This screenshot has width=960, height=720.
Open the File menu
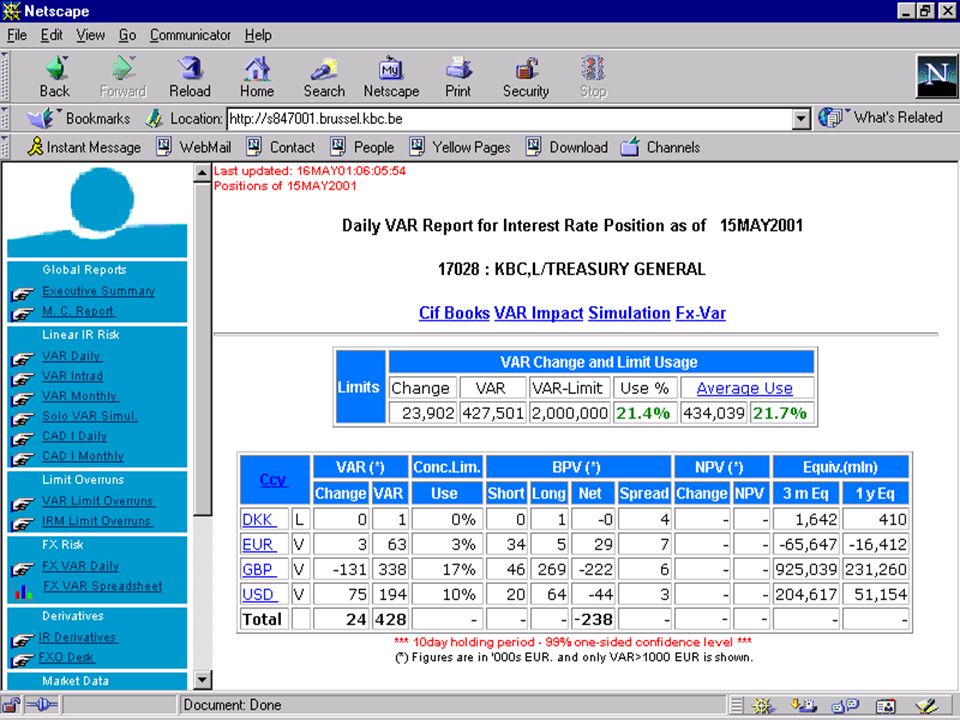17,36
